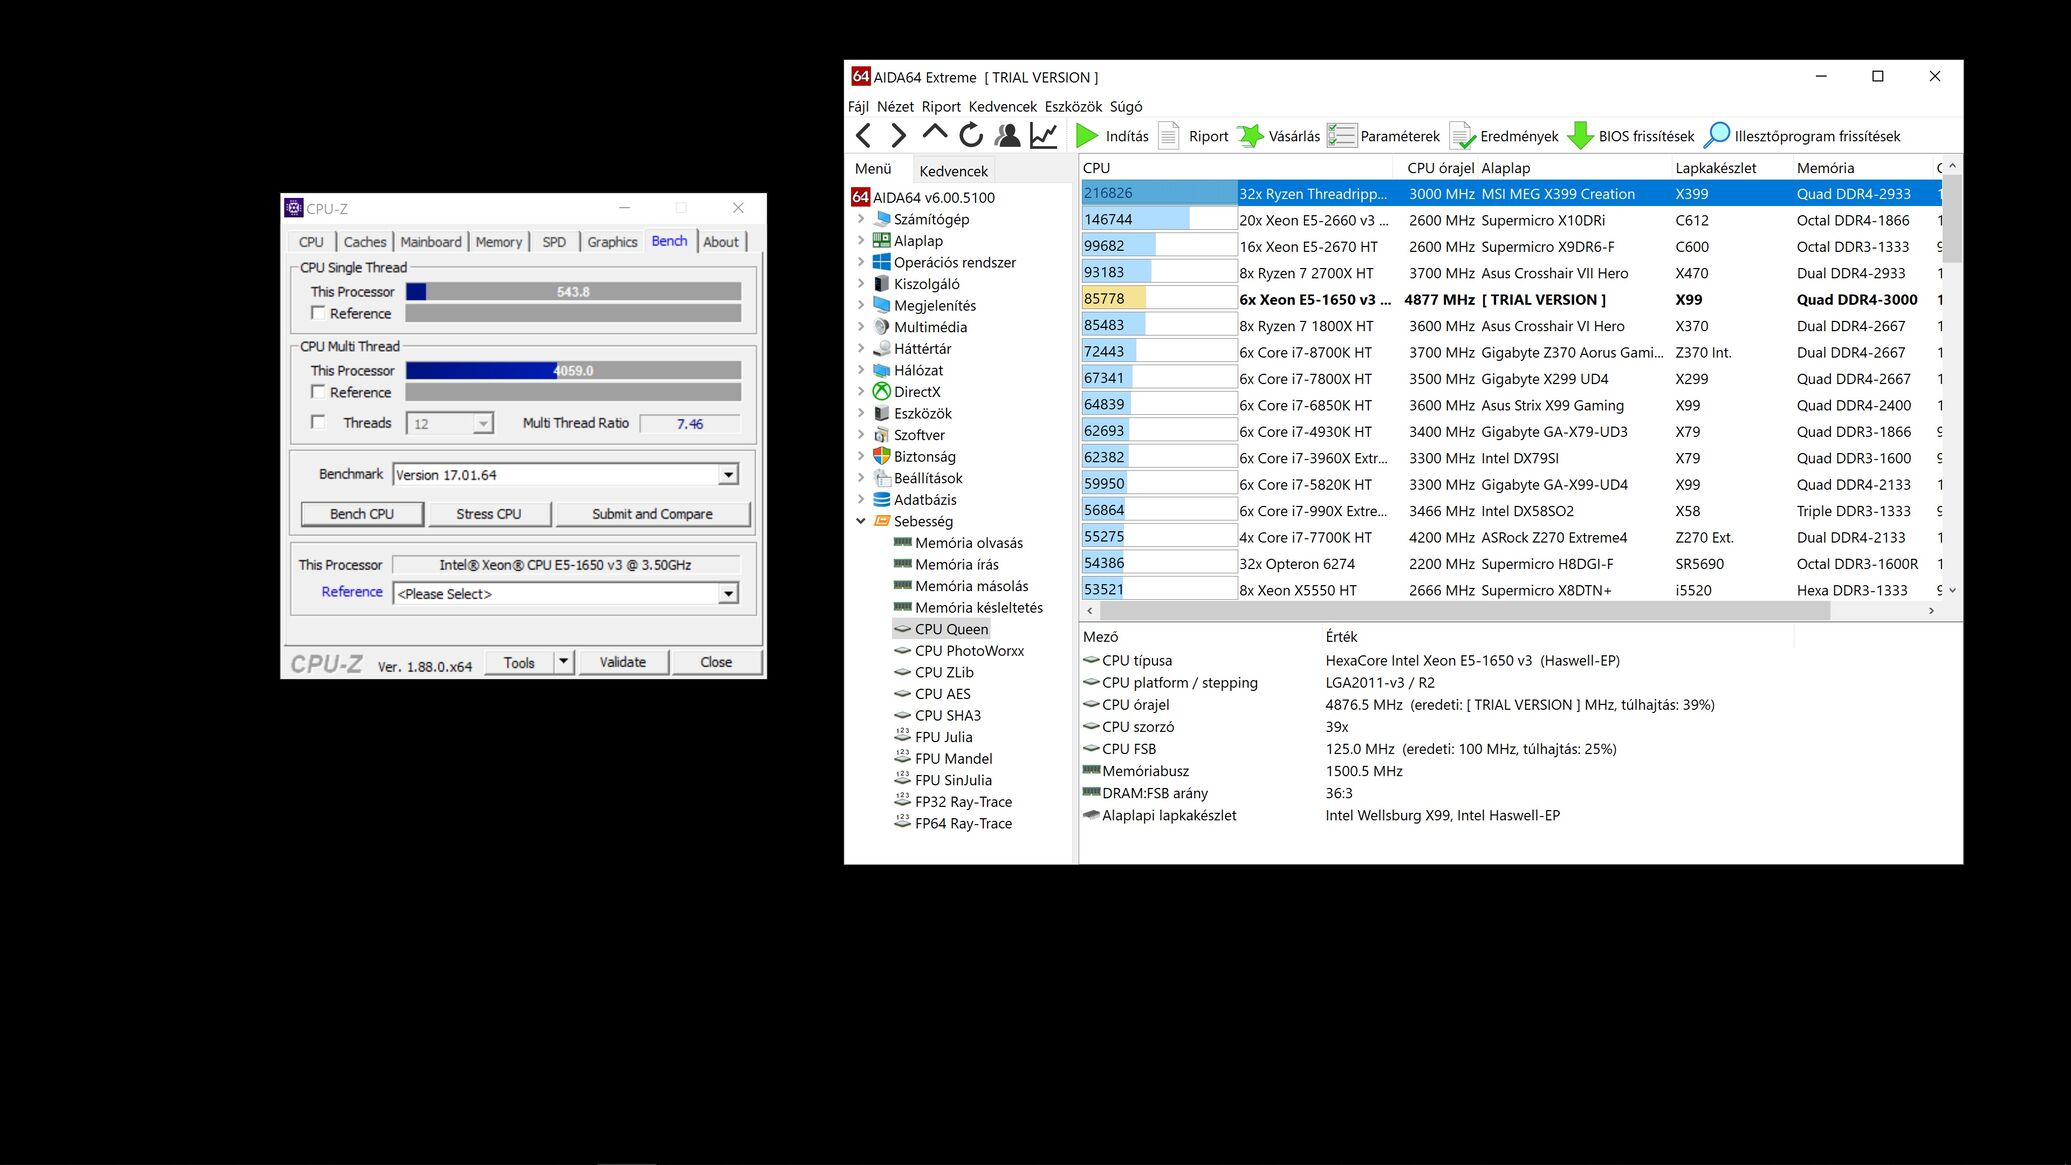
Task: Click the AIDA64 refresh icon
Action: (x=971, y=136)
